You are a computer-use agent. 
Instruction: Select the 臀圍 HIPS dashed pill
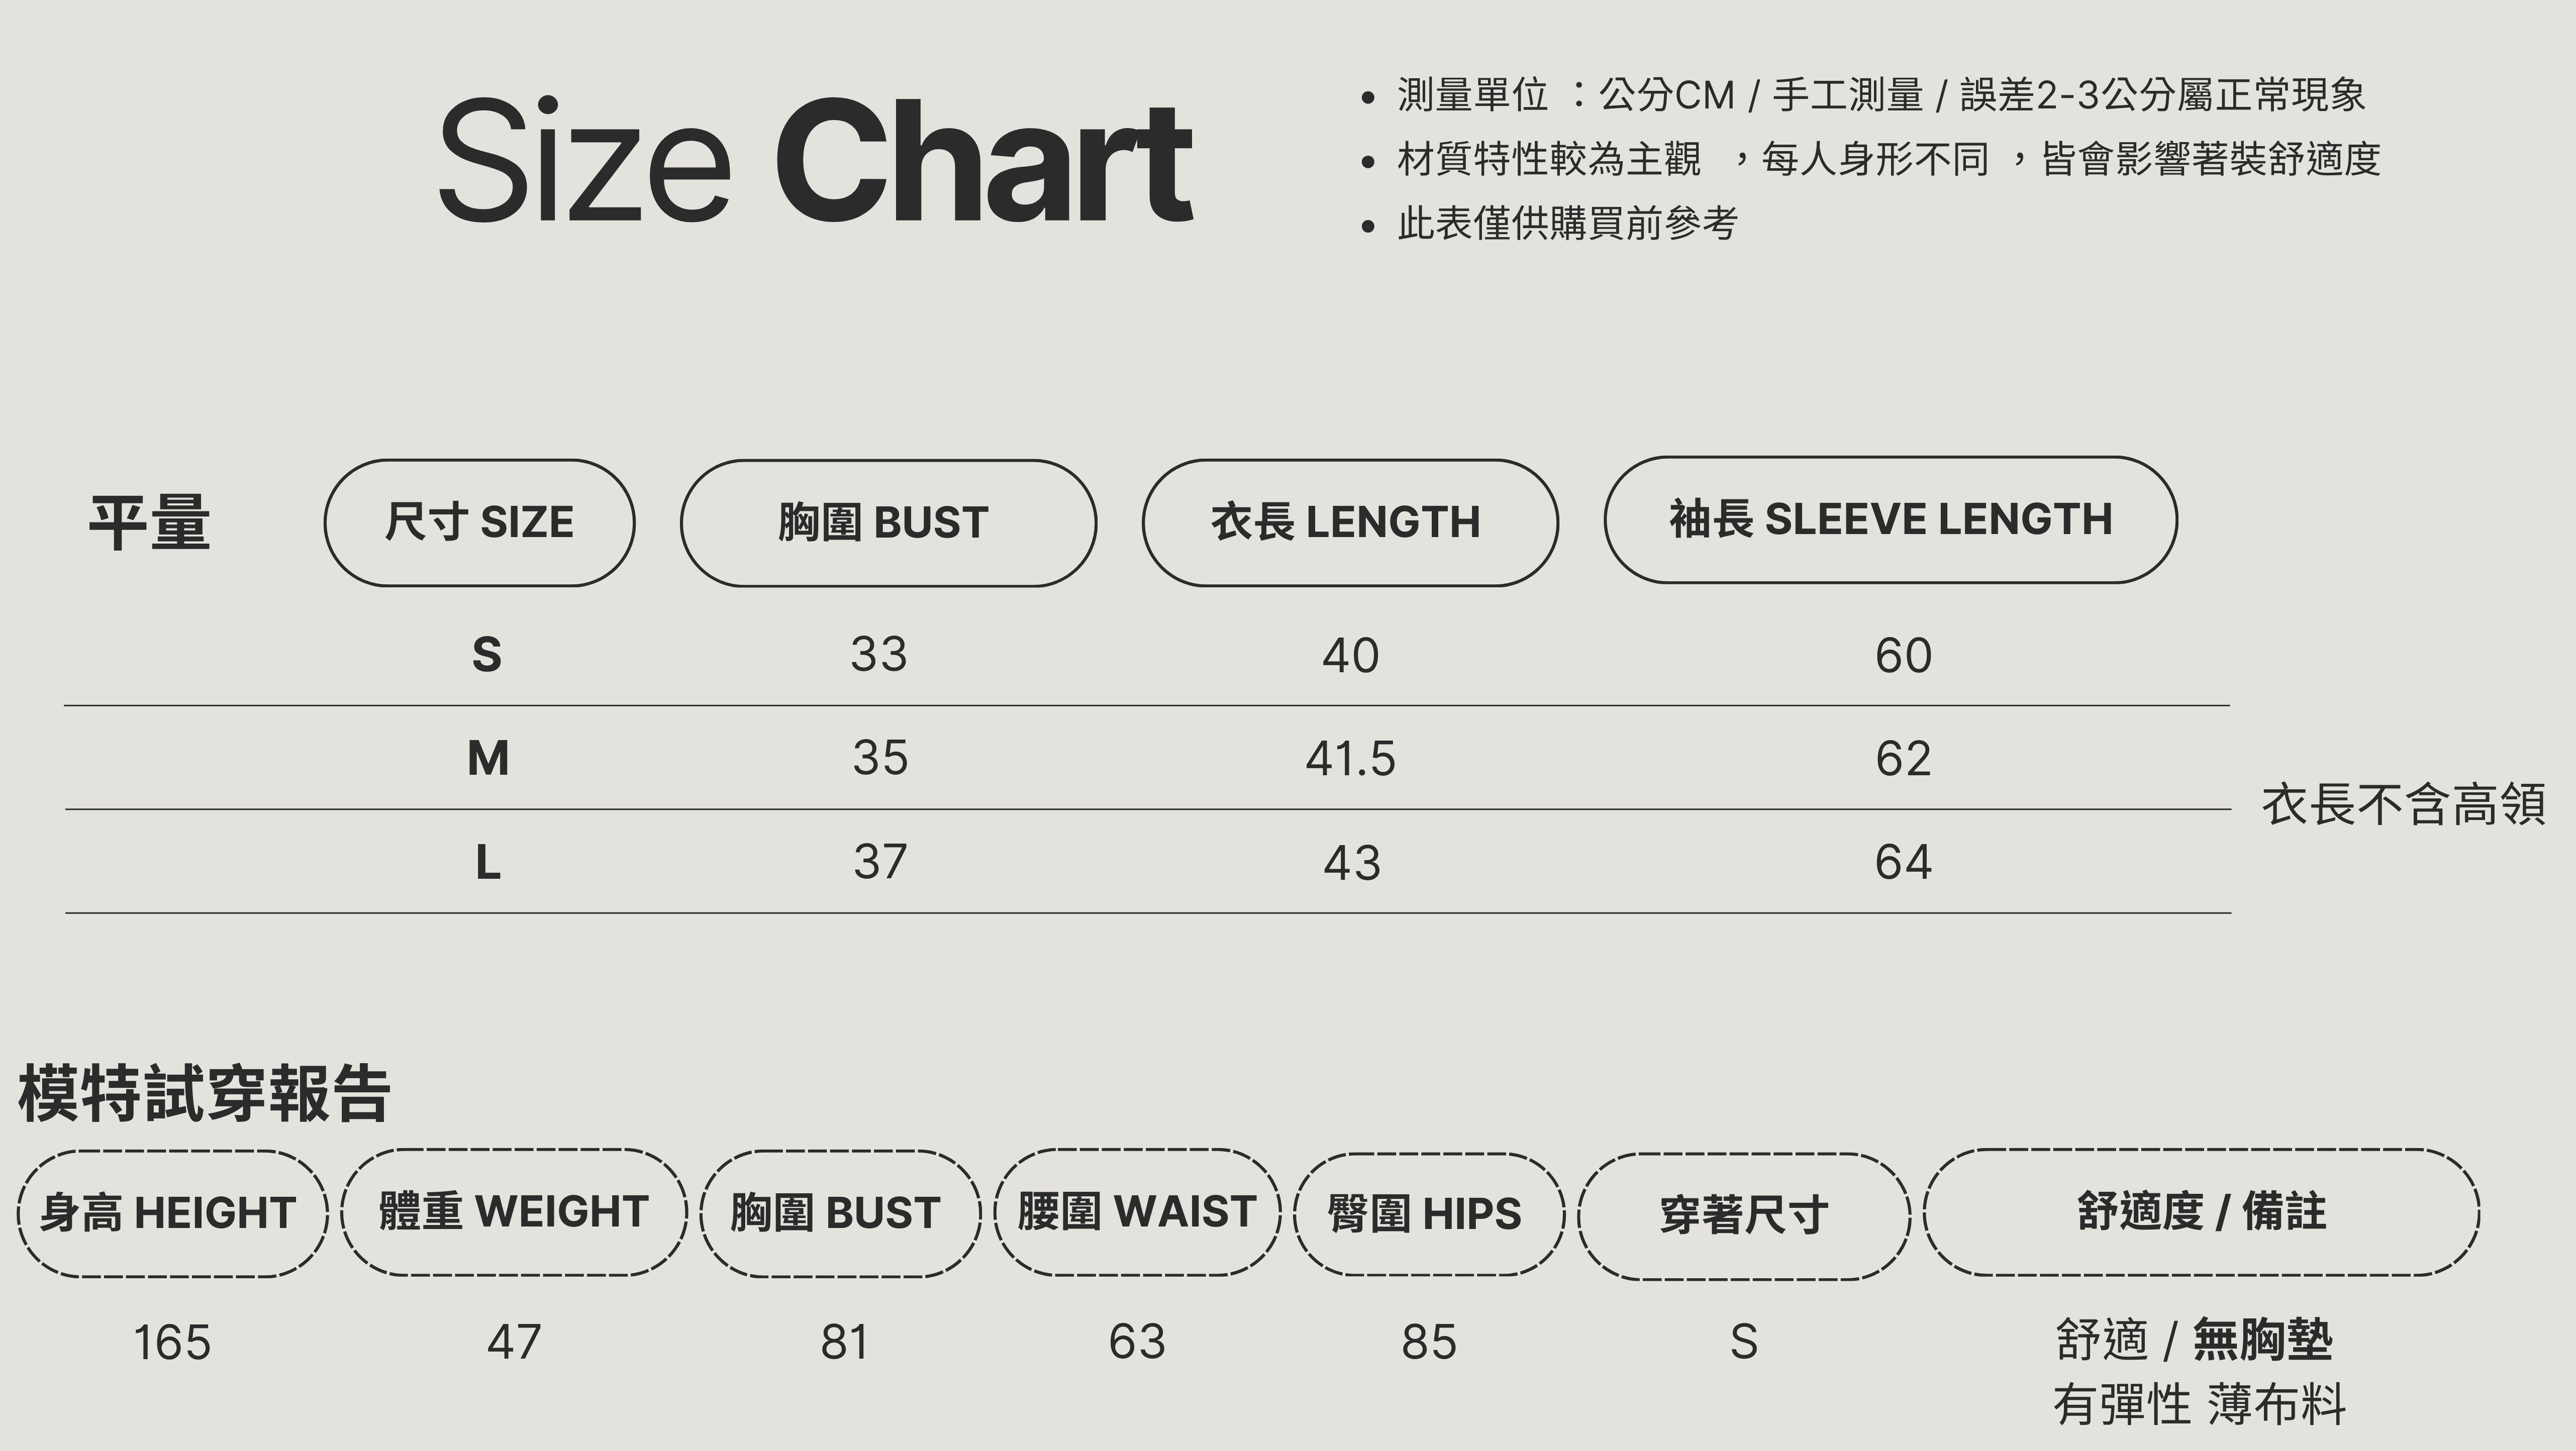point(1428,1214)
